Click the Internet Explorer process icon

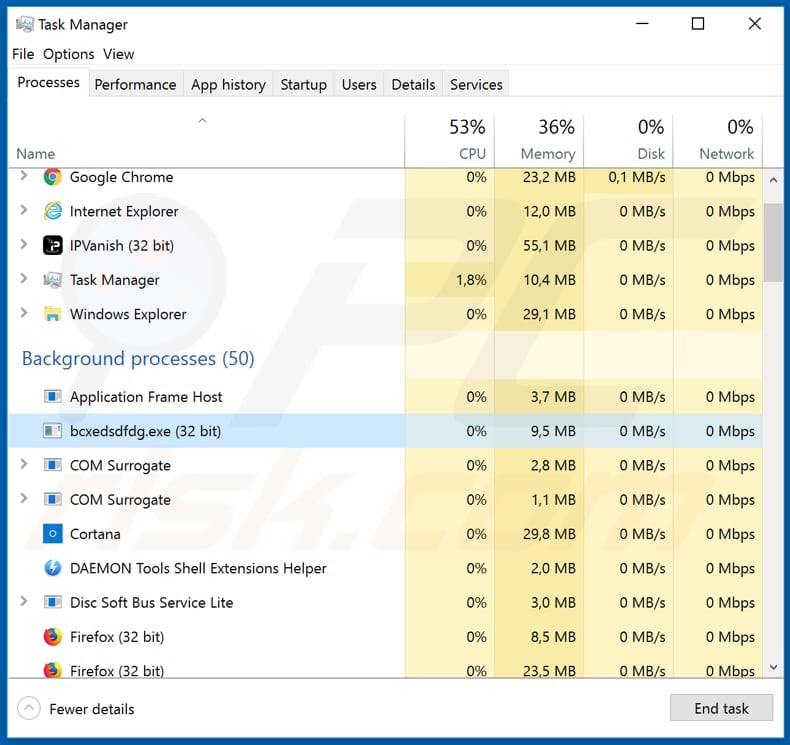(52, 211)
